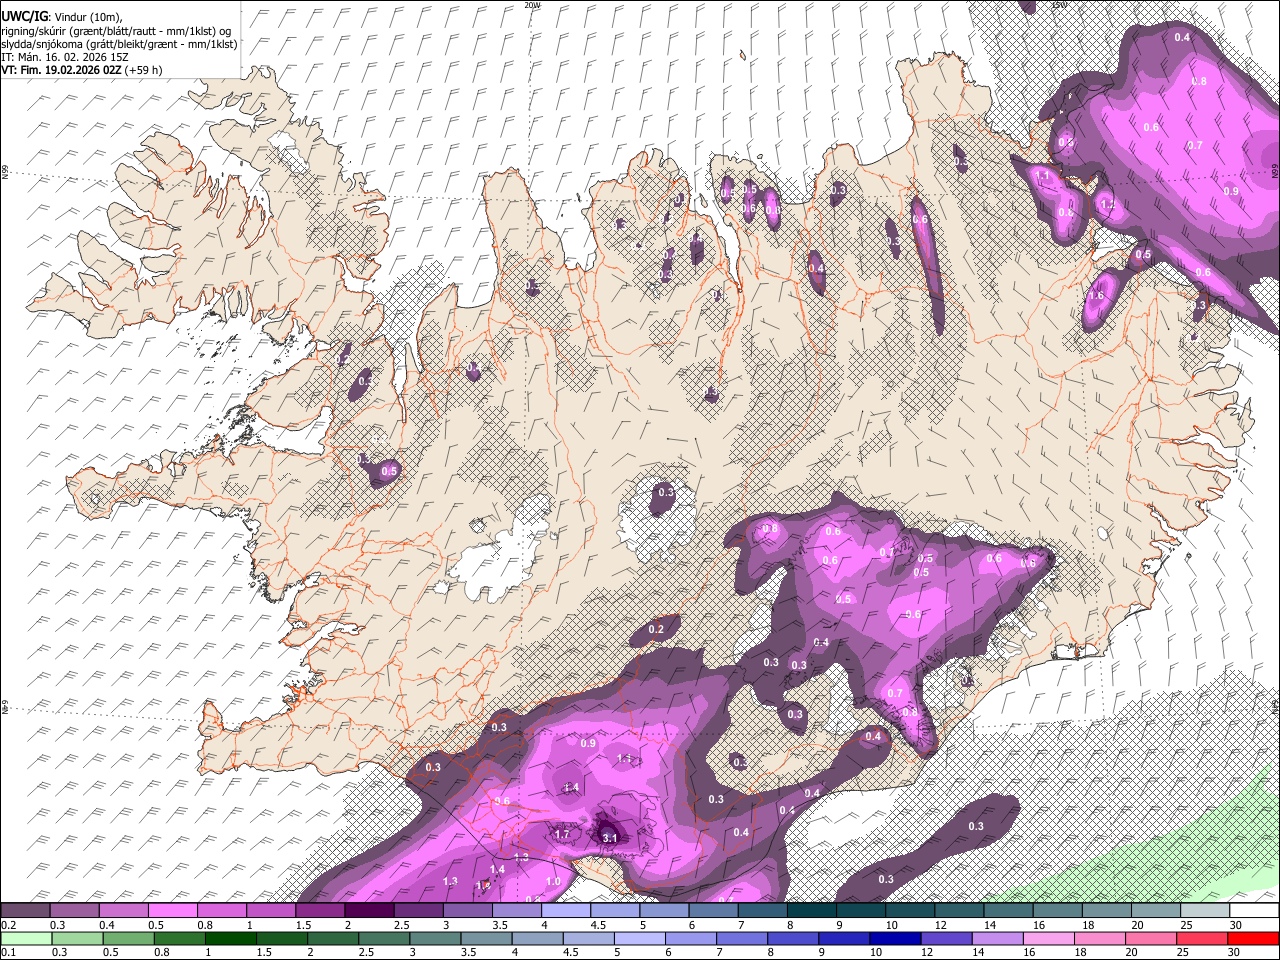
Task: Click the '4.5' label under the snow scale
Action: tap(598, 925)
